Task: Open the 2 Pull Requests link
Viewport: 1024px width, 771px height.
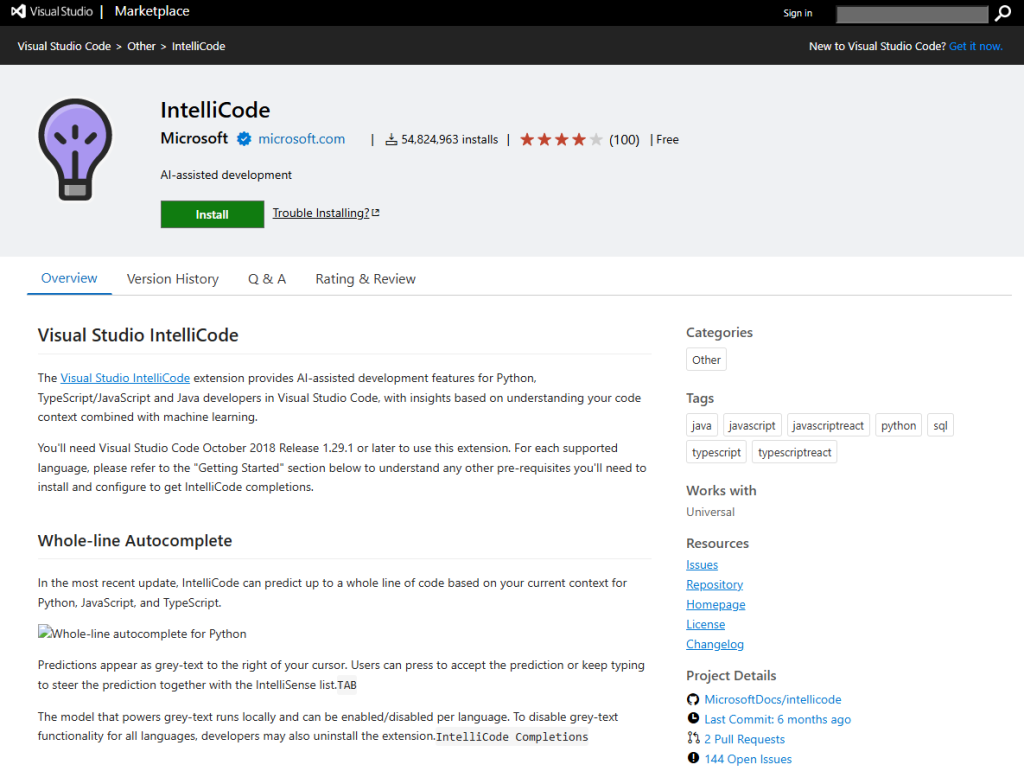Action: coord(744,739)
